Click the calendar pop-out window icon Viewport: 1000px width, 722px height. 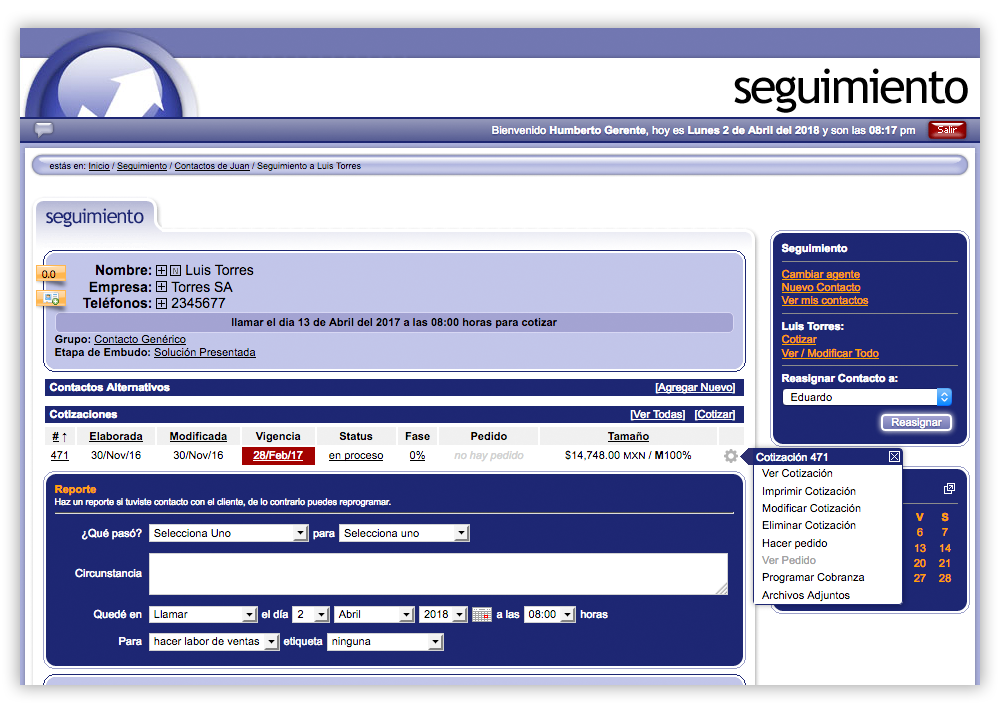(x=949, y=489)
